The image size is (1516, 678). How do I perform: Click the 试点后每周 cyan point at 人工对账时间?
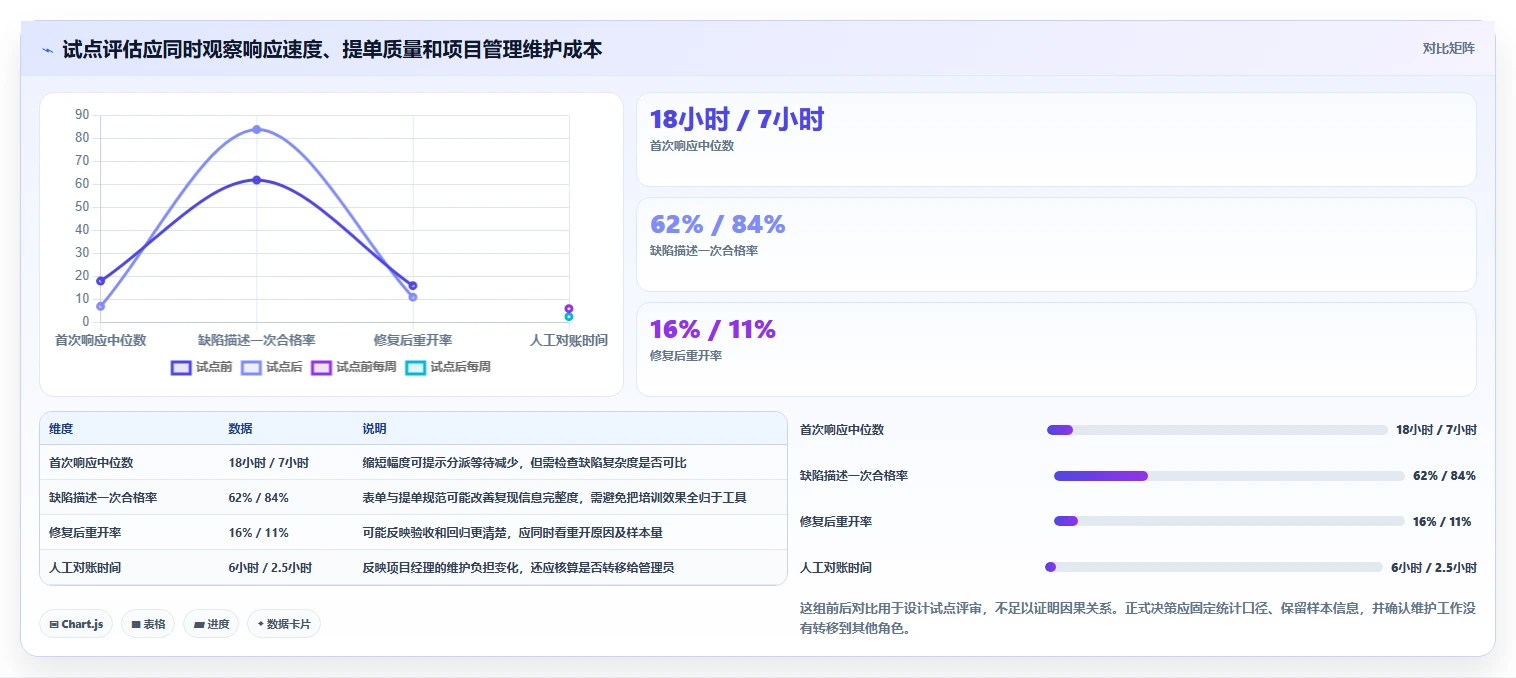569,317
